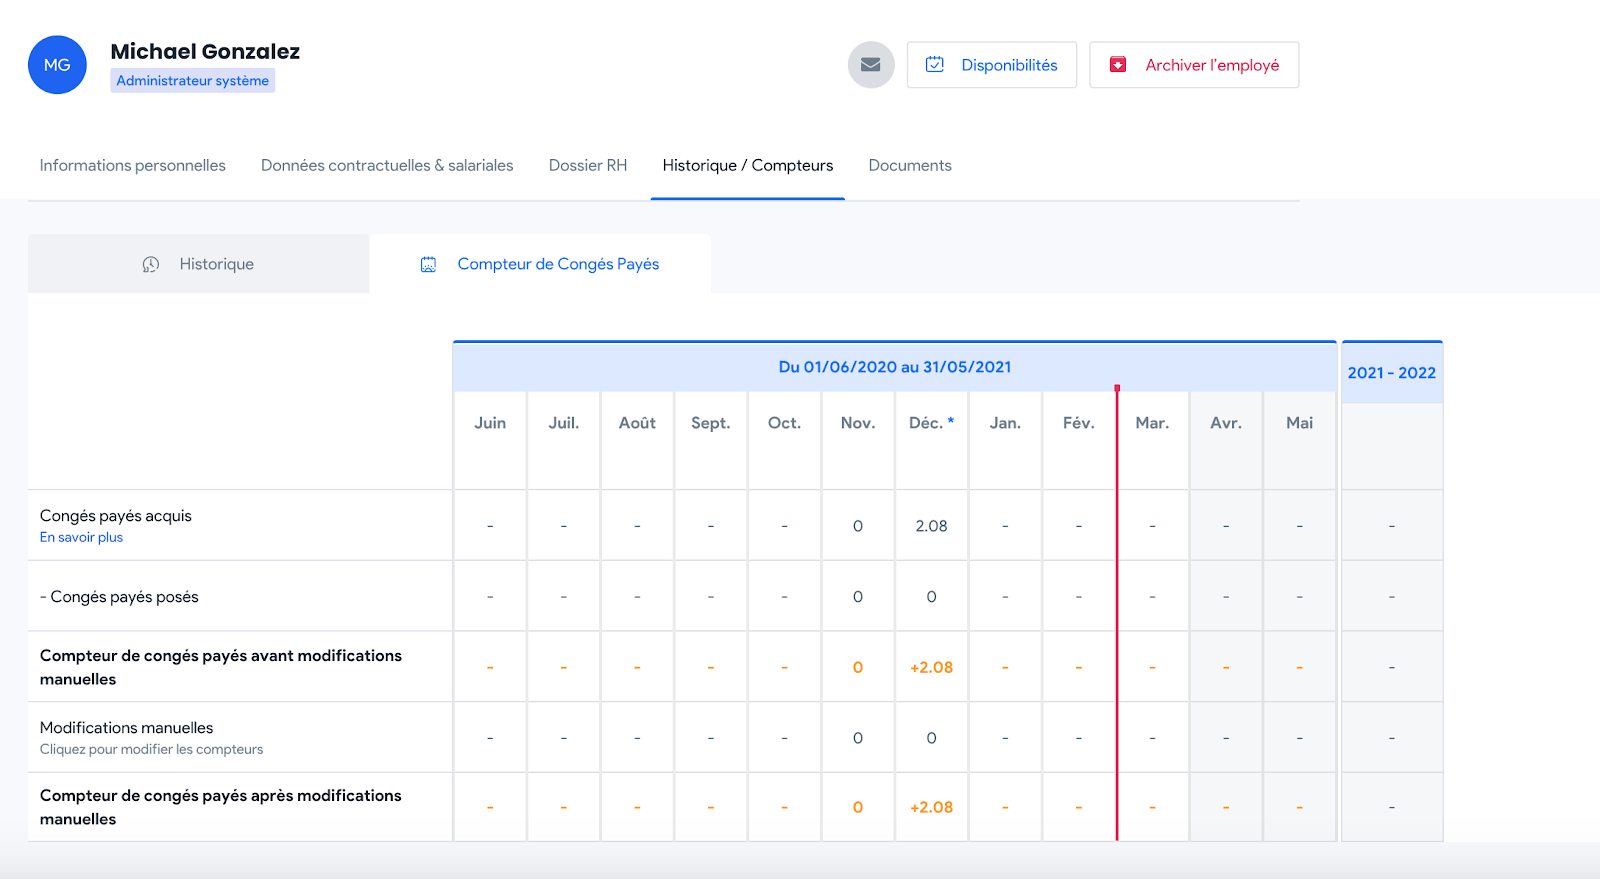Click Archiver l'employé button
Image resolution: width=1600 pixels, height=879 pixels.
(x=1194, y=65)
